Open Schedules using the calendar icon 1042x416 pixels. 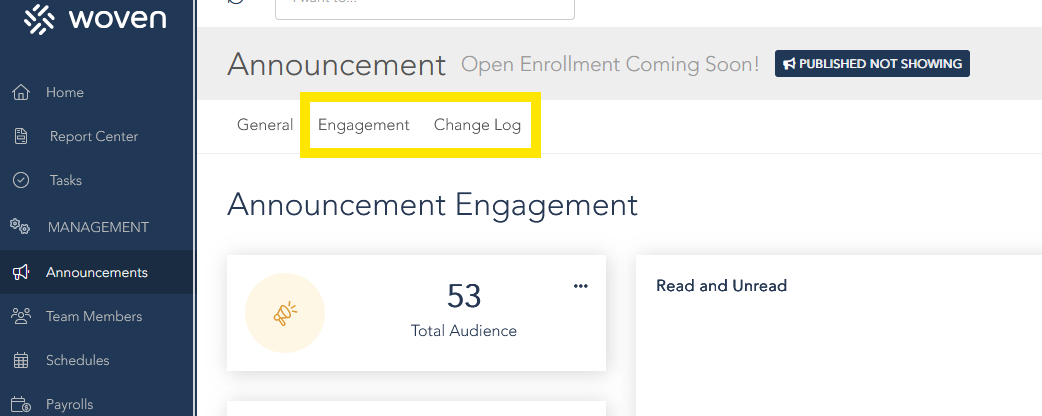point(20,360)
